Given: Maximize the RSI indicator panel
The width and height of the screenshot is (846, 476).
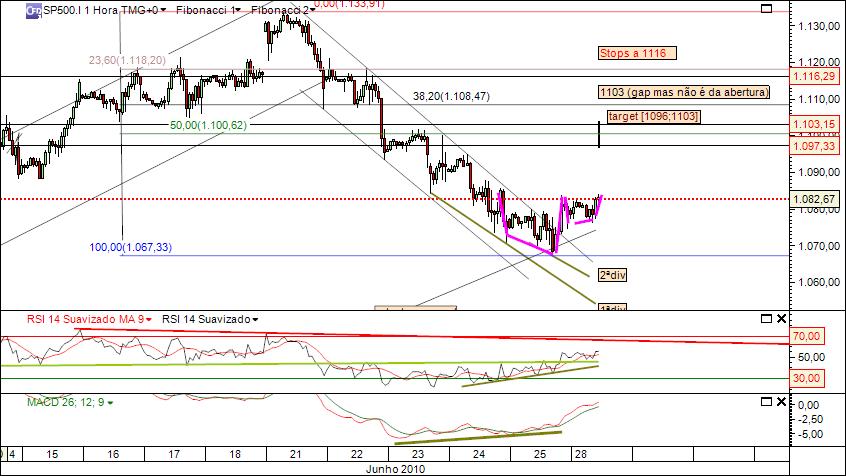Looking at the screenshot, I should pyautogui.click(x=766, y=318).
